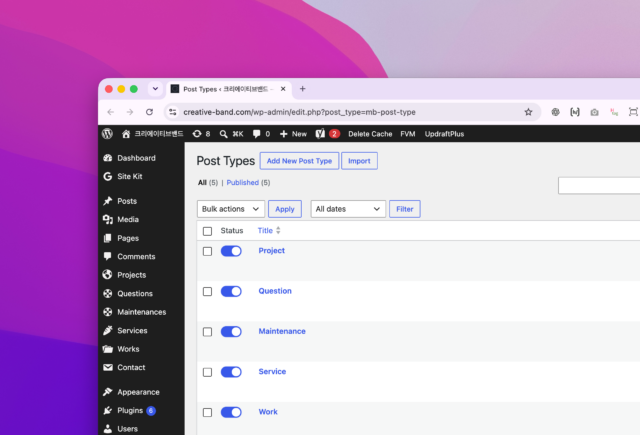Check the box for Maintenance row

(207, 332)
